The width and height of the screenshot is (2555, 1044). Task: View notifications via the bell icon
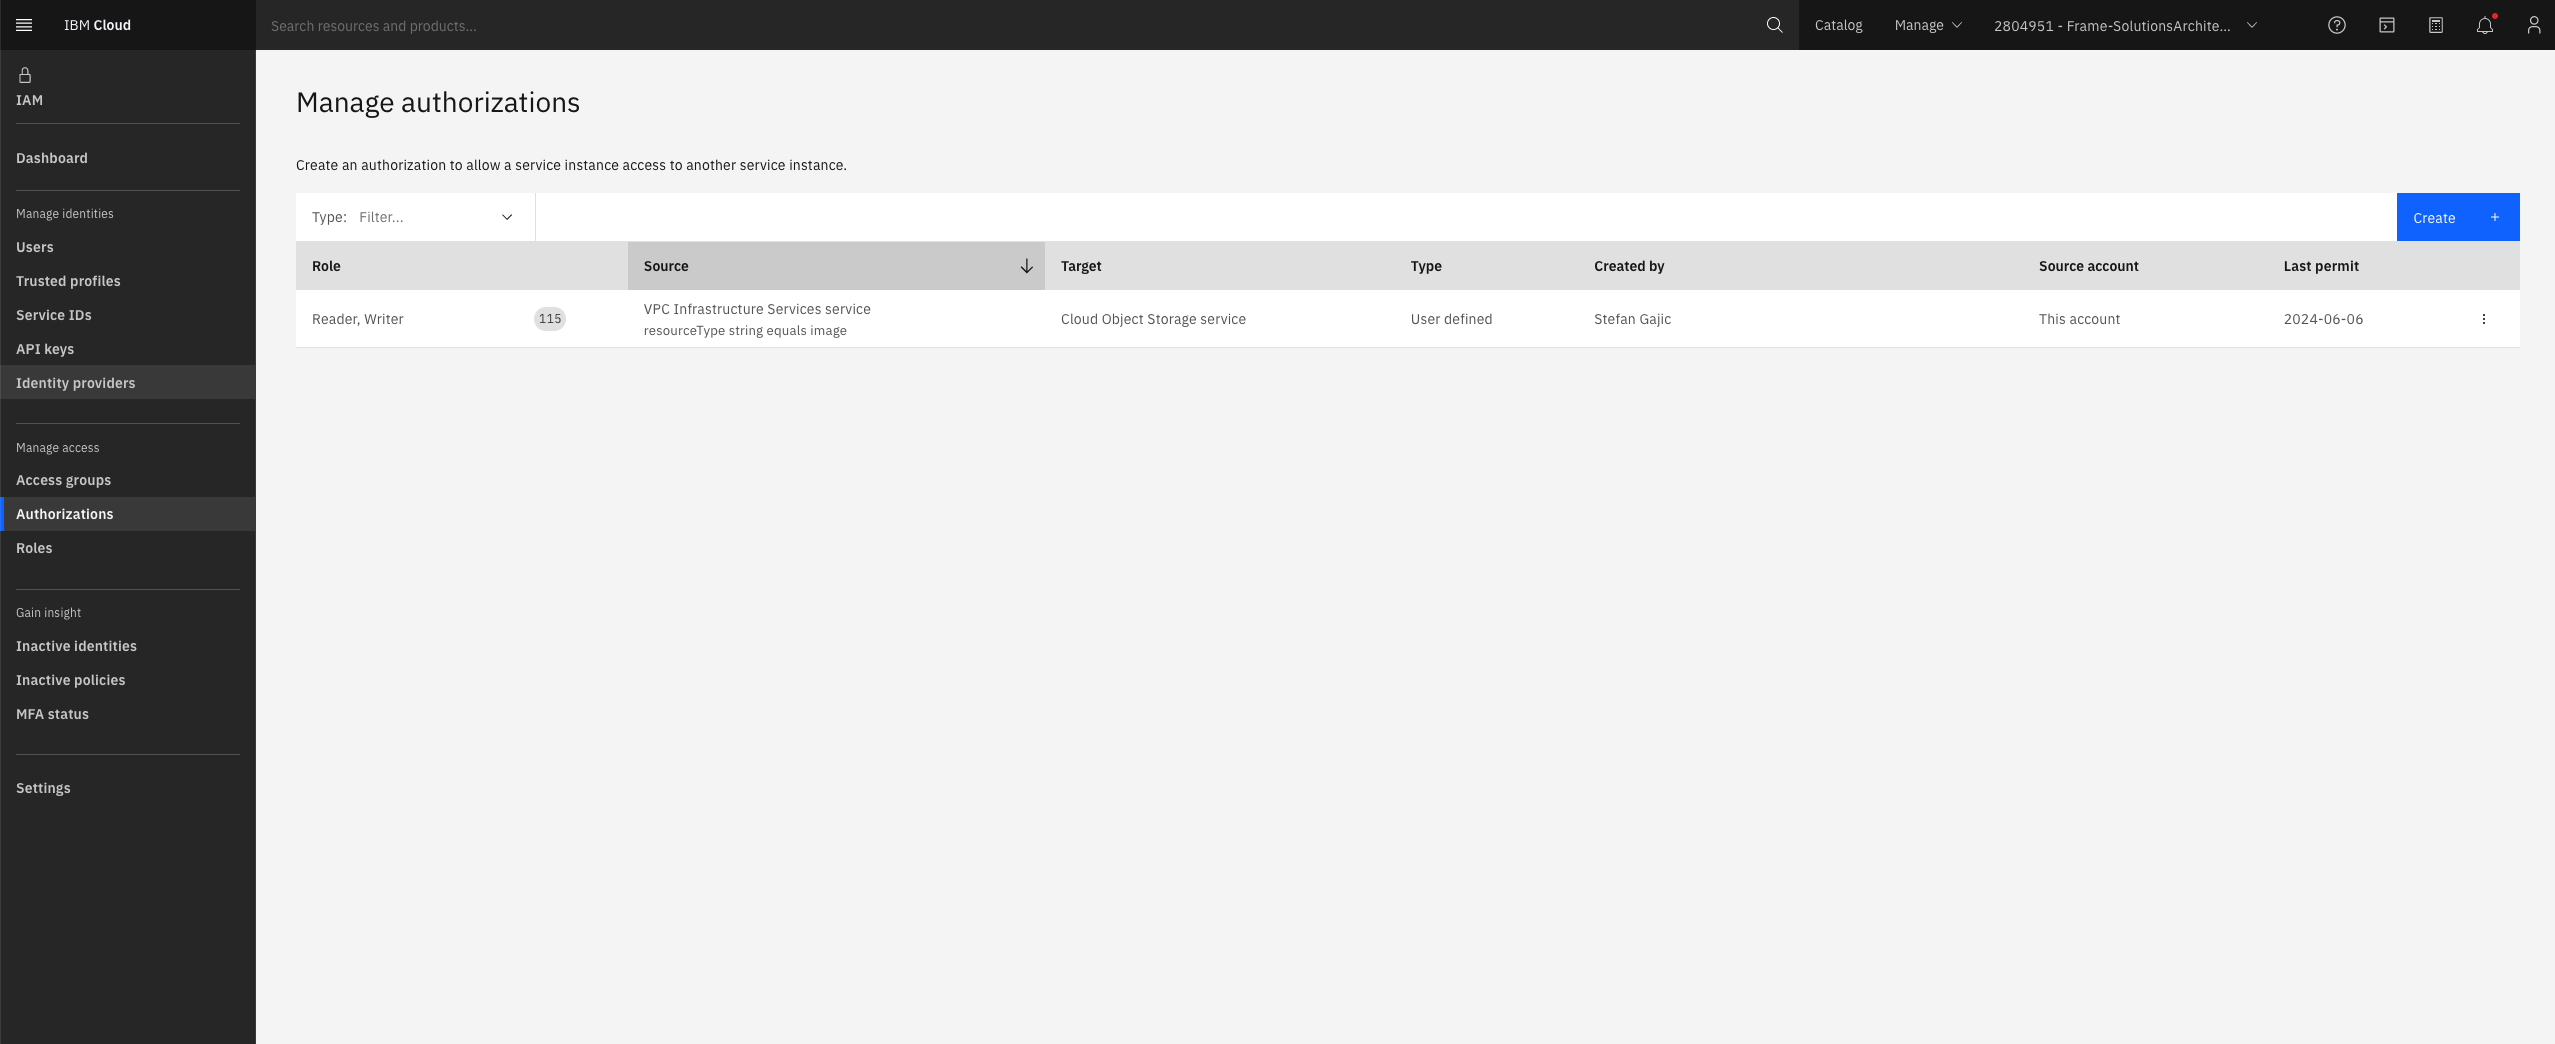(2484, 24)
